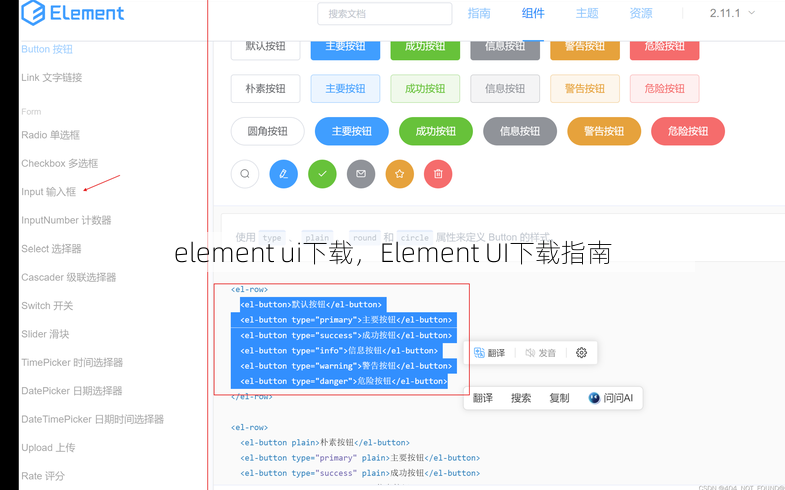Click the plain light-orange 警告按钮
Viewport: 785px width, 490px height.
click(585, 89)
